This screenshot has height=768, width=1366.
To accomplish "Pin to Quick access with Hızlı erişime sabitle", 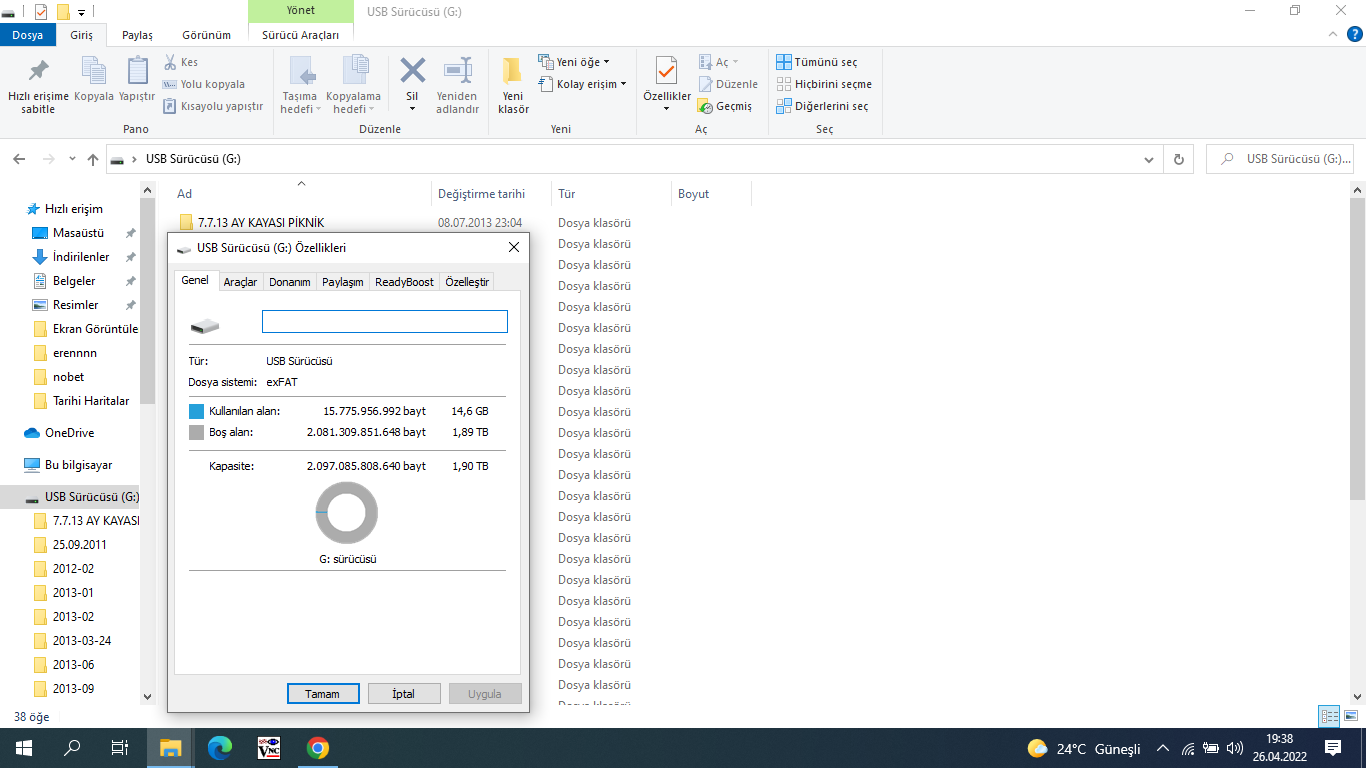I will coord(38,86).
